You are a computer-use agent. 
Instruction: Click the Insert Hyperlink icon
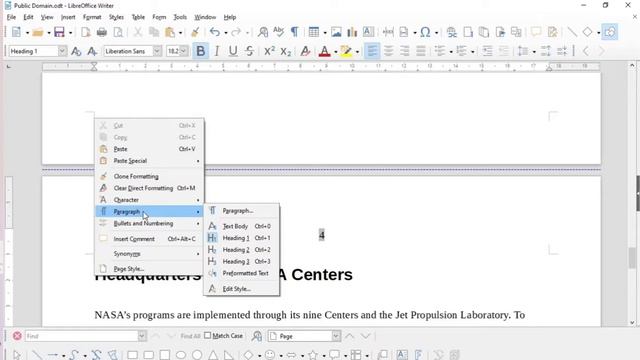point(451,32)
